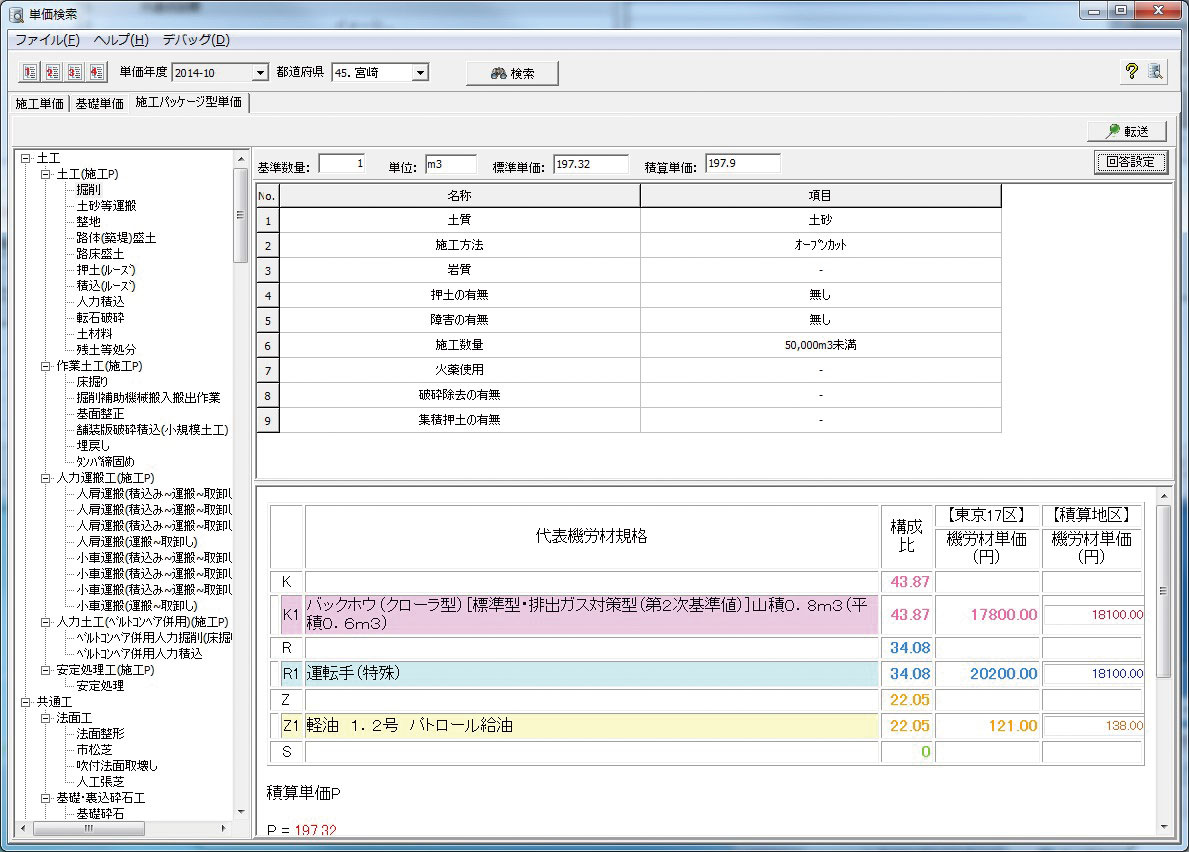Viewport: 1189px width, 852px height.
Task: Select タンパ締固め in the tree
Action: pyautogui.click(x=105, y=462)
